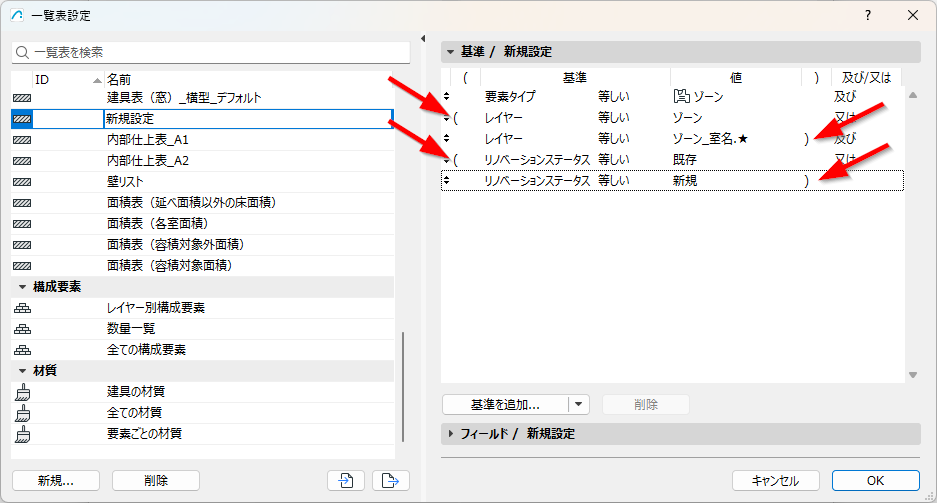Click the 名前 column header
The height and width of the screenshot is (503, 937).
[x=249, y=79]
